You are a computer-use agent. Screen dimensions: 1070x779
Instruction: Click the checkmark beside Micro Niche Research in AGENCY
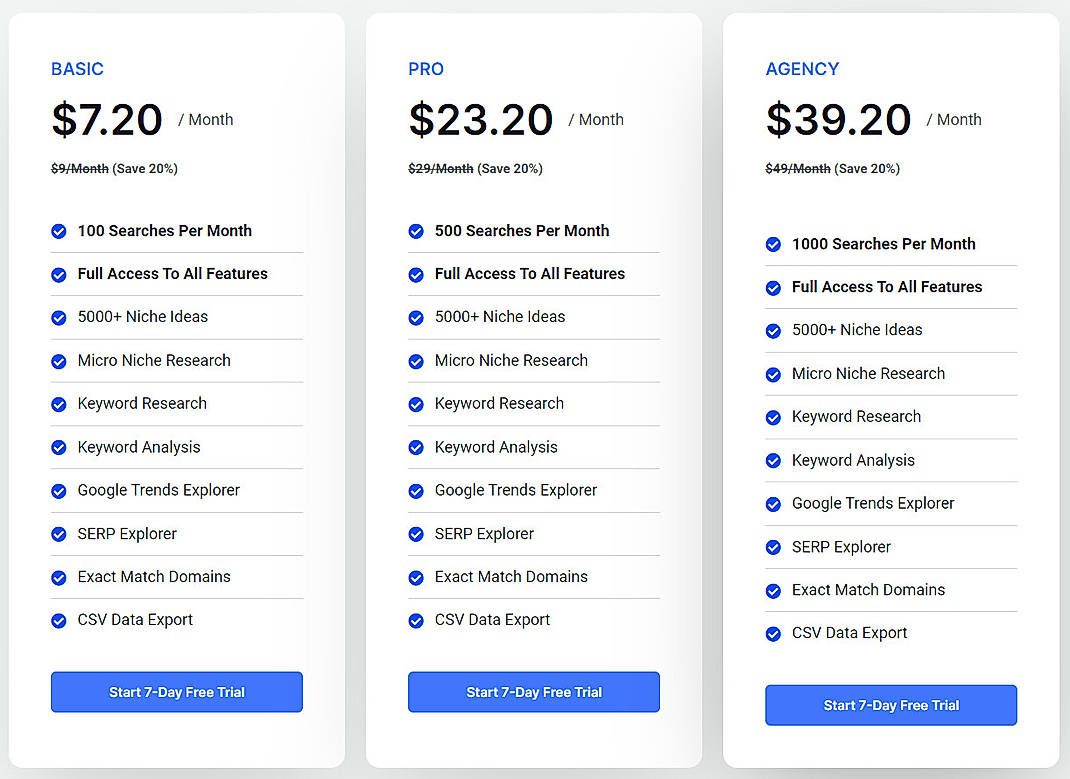773,374
